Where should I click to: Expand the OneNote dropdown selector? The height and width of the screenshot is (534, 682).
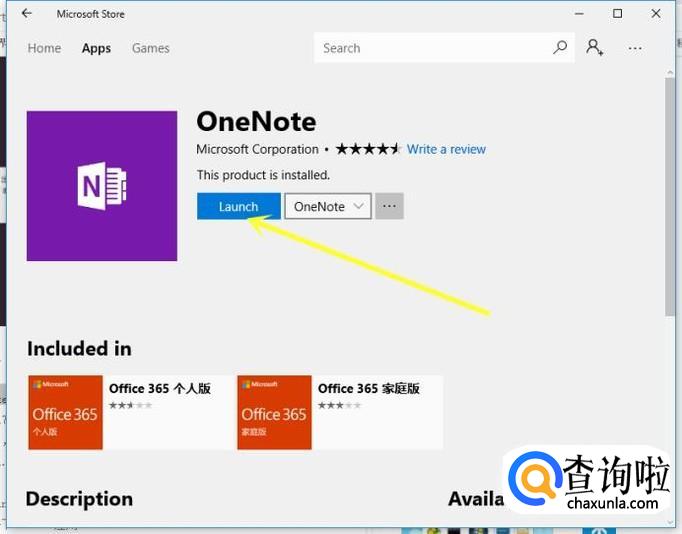tap(328, 206)
